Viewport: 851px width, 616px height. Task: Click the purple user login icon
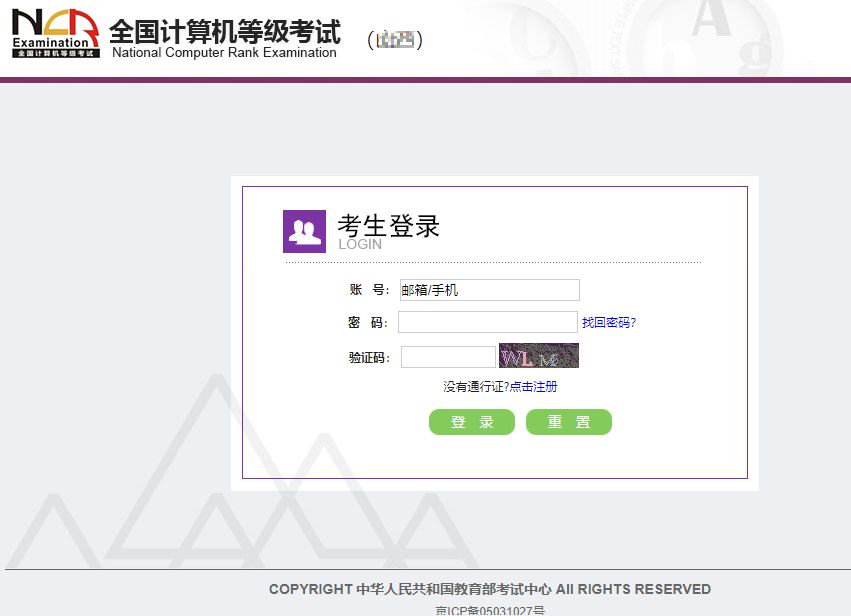coord(304,231)
